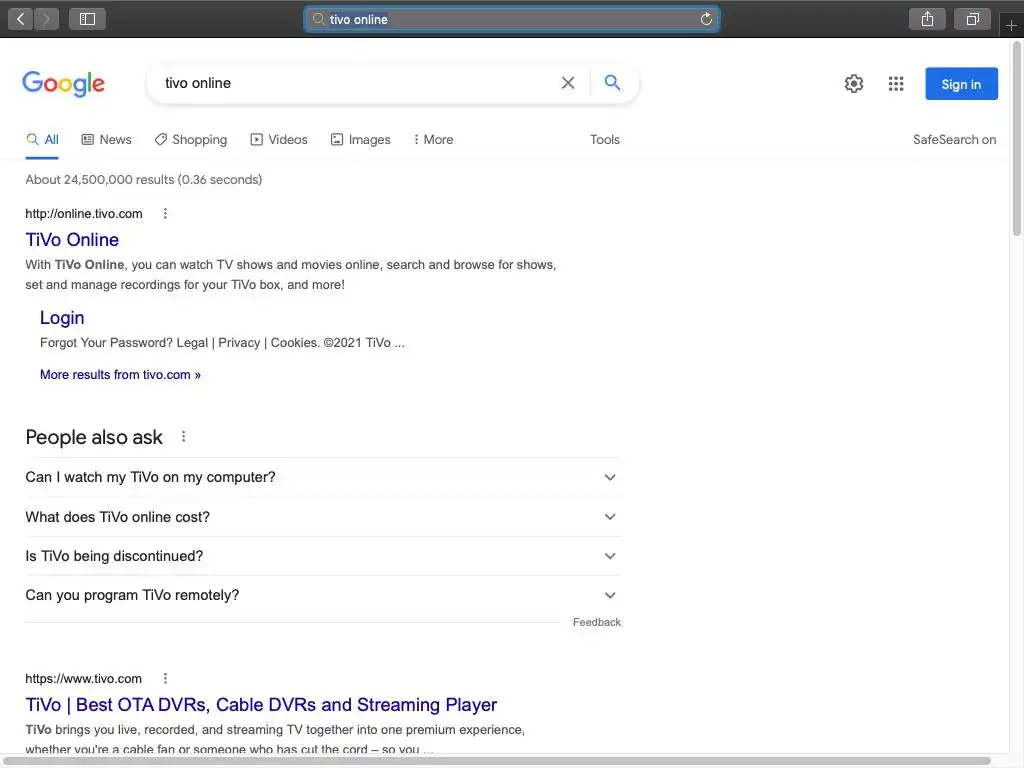Image resolution: width=1024 pixels, height=768 pixels.
Task: Clear the search box with the X icon
Action: point(568,83)
